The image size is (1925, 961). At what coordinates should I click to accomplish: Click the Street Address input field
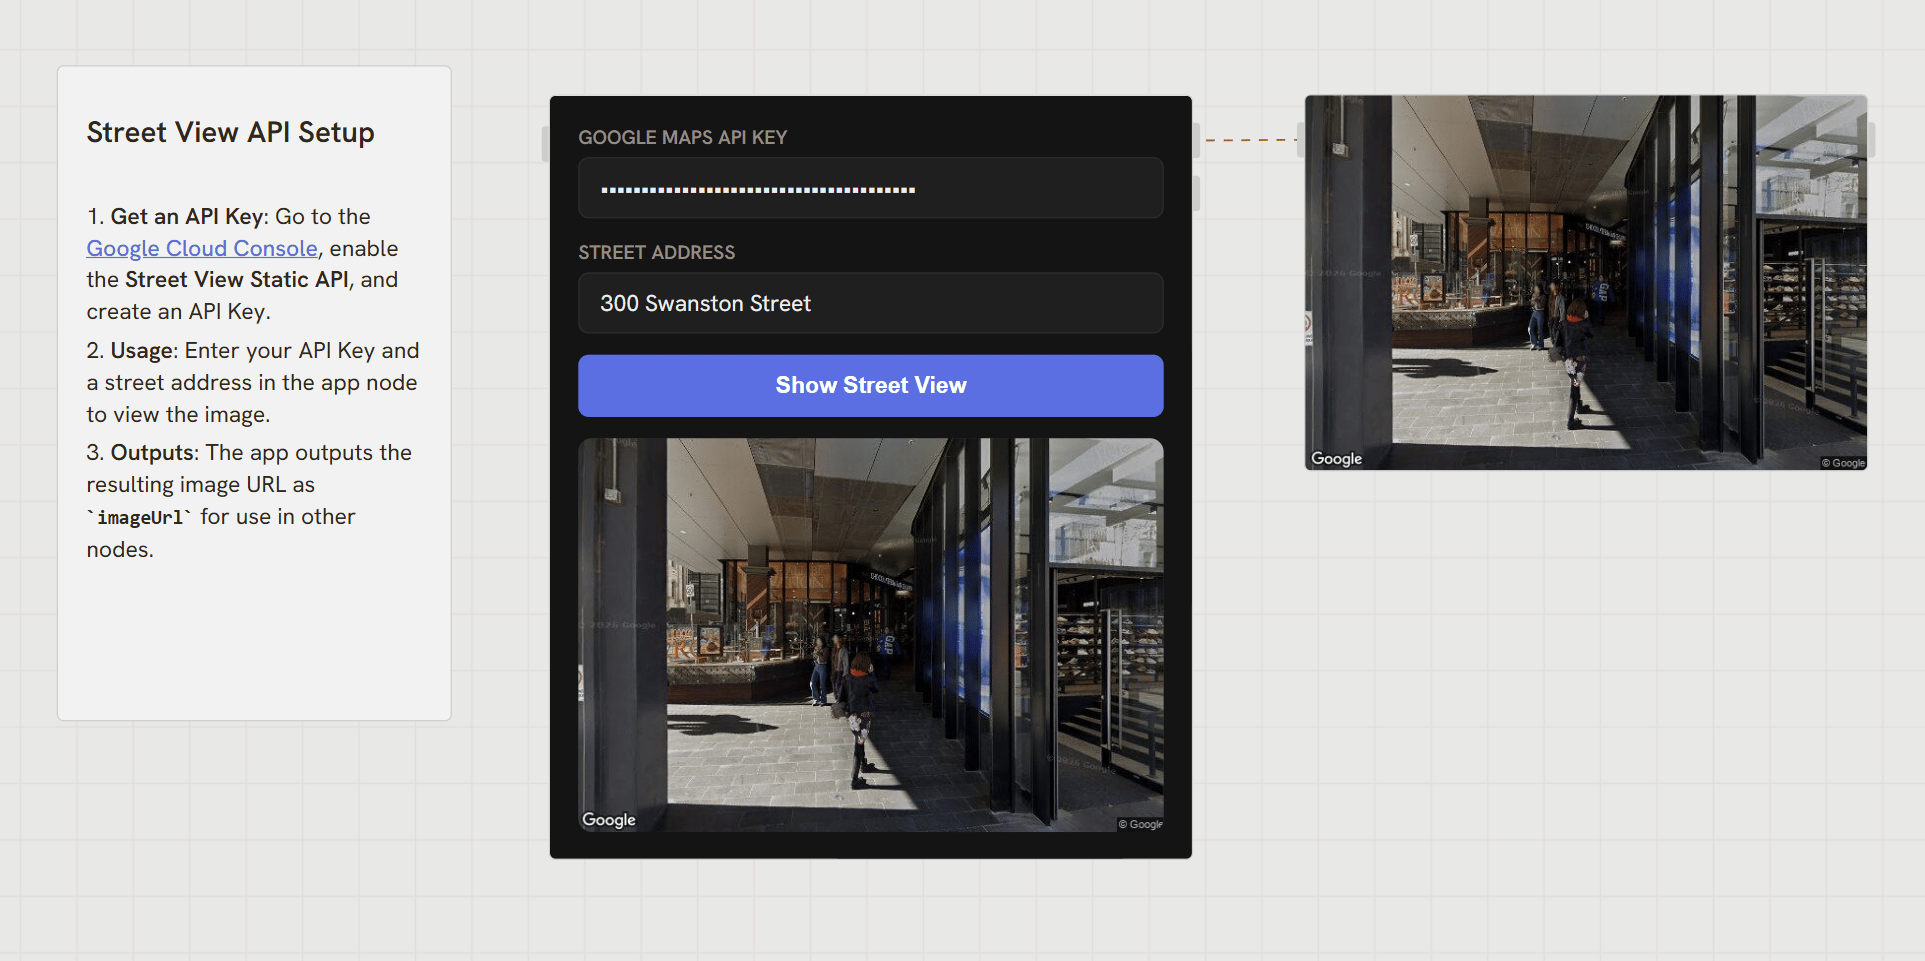click(x=870, y=303)
